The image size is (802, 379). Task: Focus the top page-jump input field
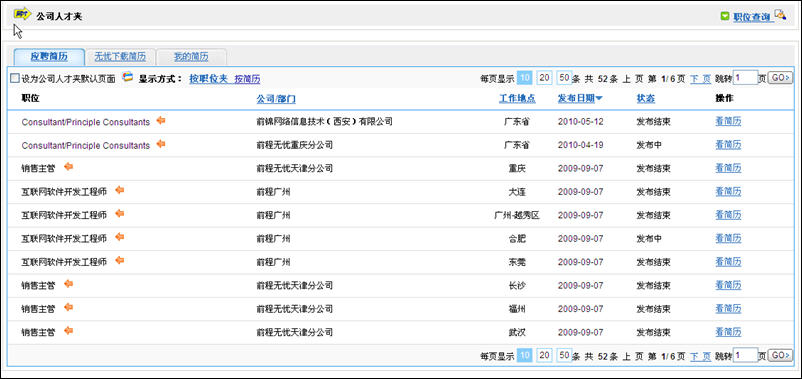[745, 78]
